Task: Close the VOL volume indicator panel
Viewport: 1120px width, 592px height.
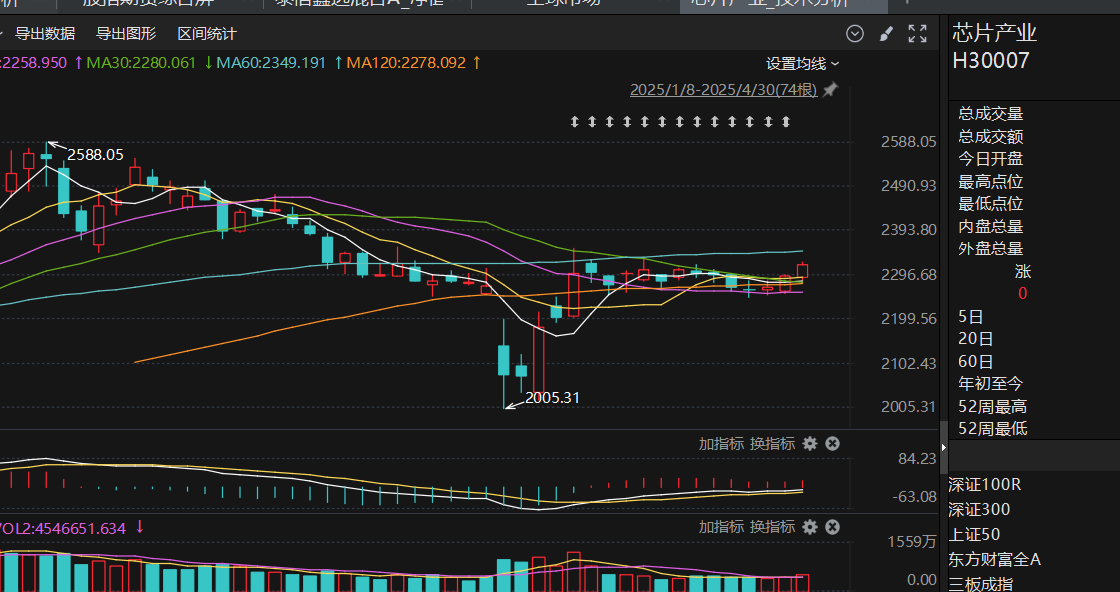Action: (832, 527)
